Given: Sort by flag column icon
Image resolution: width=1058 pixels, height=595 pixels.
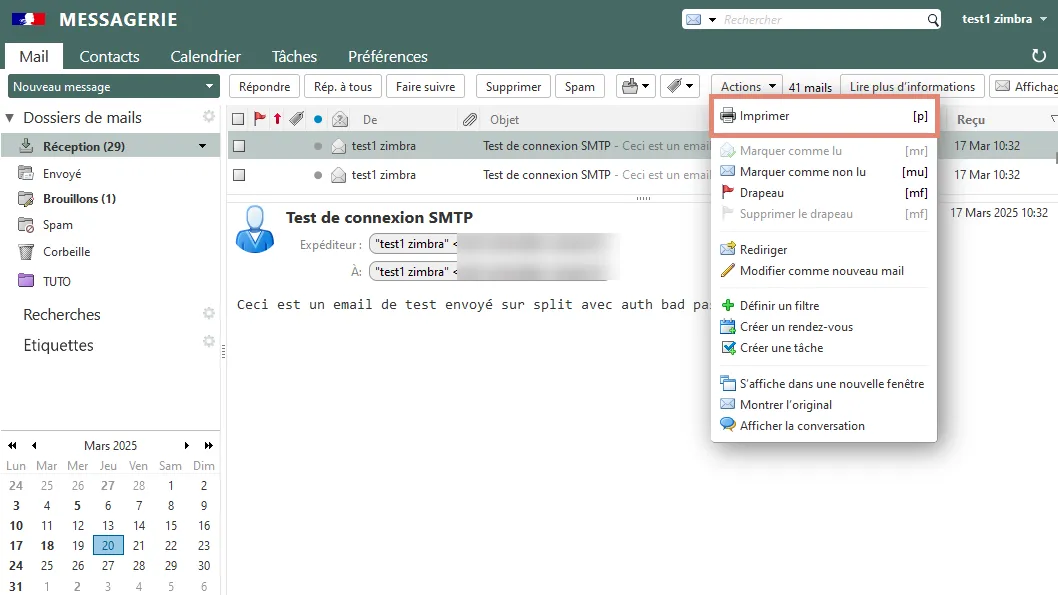Looking at the screenshot, I should [259, 119].
